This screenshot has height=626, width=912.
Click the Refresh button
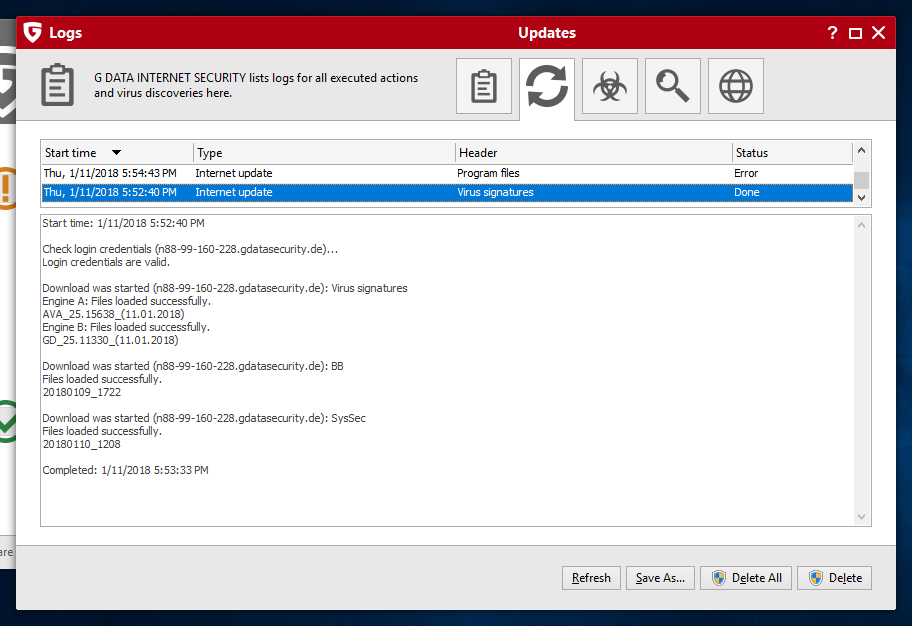[591, 578]
